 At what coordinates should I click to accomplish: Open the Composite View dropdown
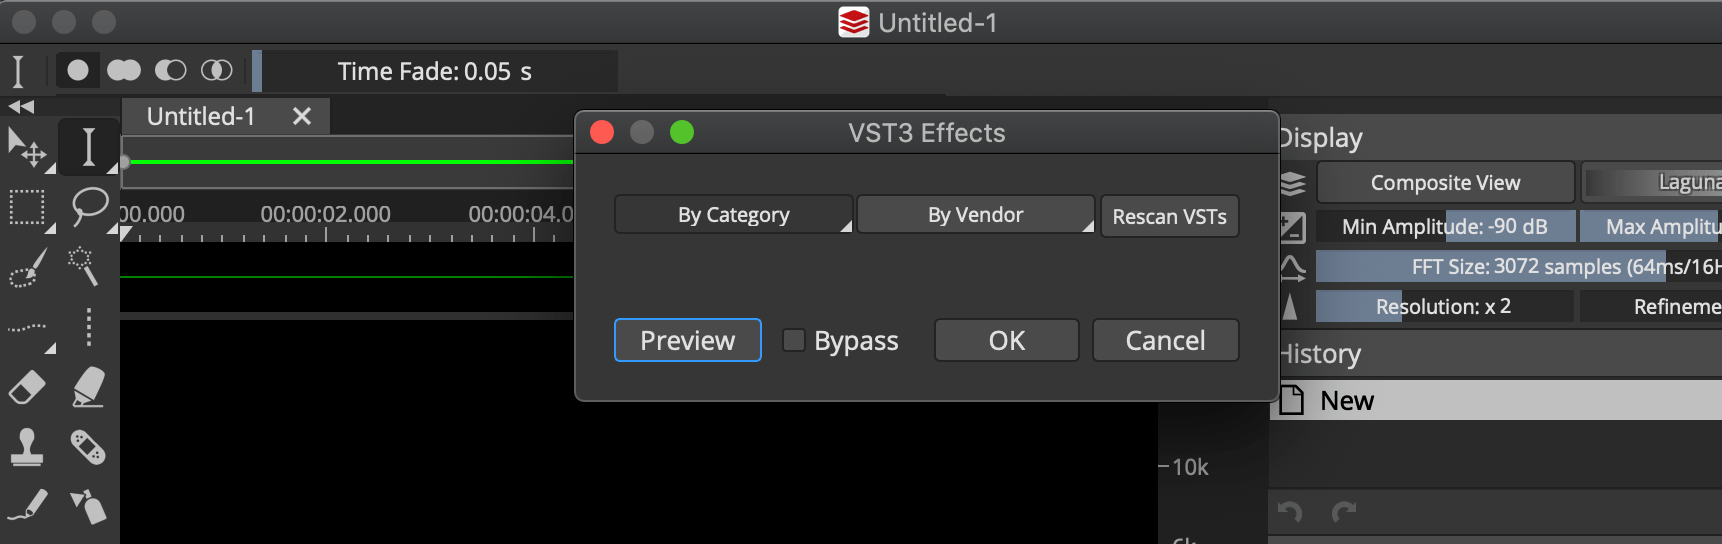pyautogui.click(x=1445, y=183)
